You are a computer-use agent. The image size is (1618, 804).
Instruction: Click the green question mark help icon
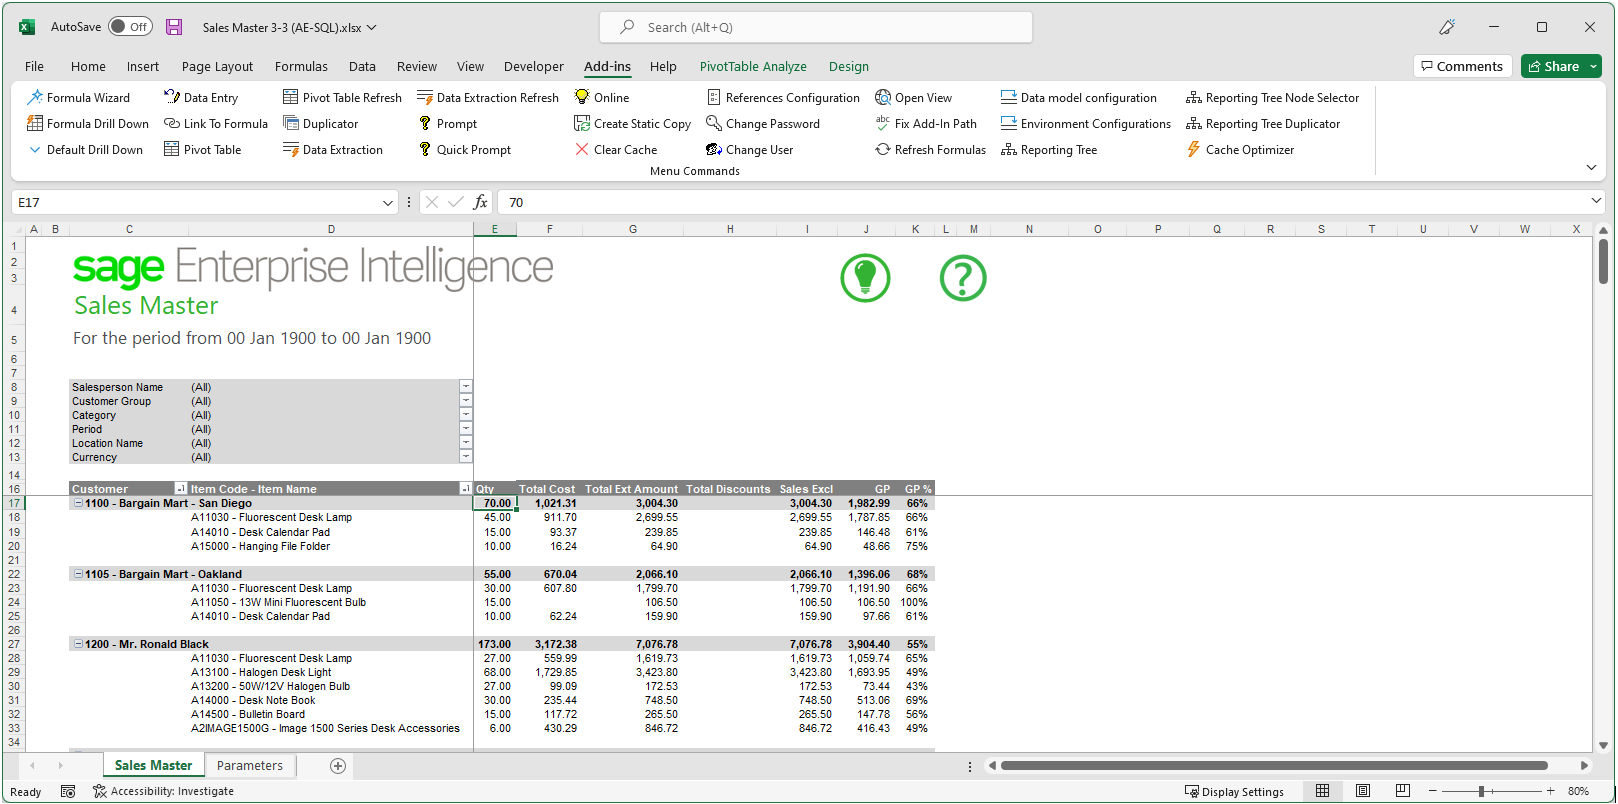click(963, 278)
